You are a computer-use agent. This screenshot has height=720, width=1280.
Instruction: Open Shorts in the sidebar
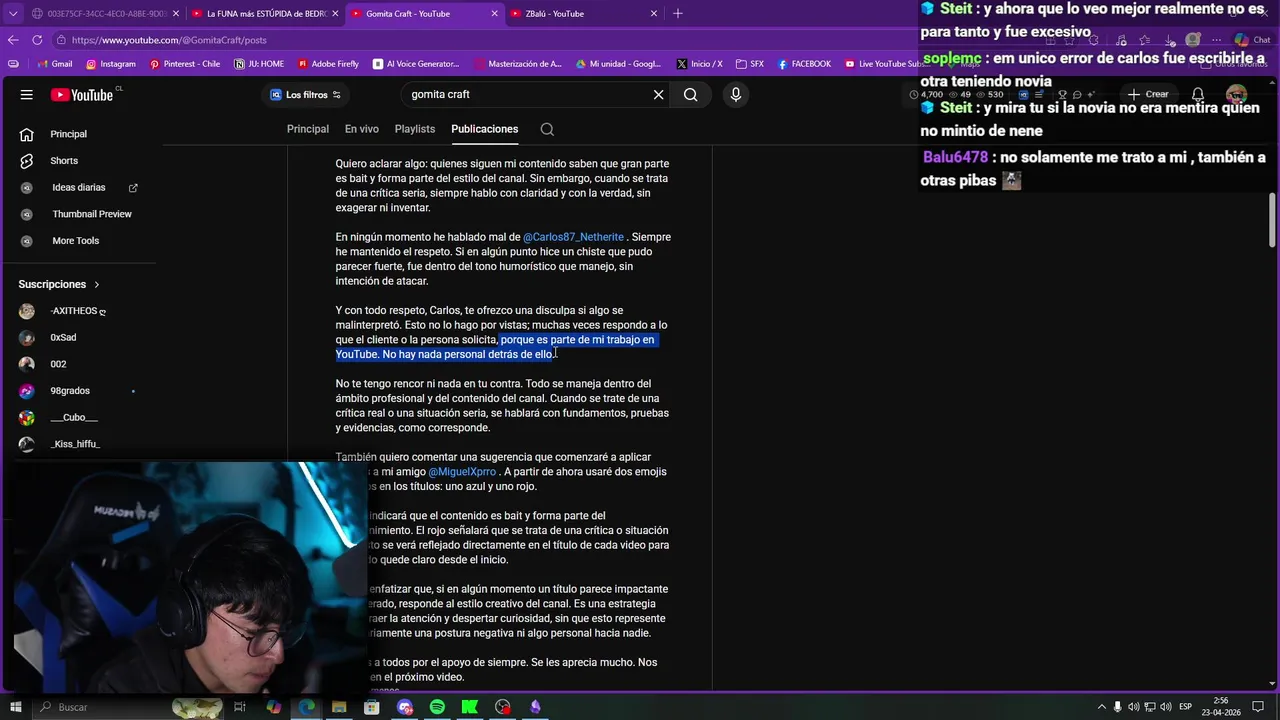click(80, 160)
